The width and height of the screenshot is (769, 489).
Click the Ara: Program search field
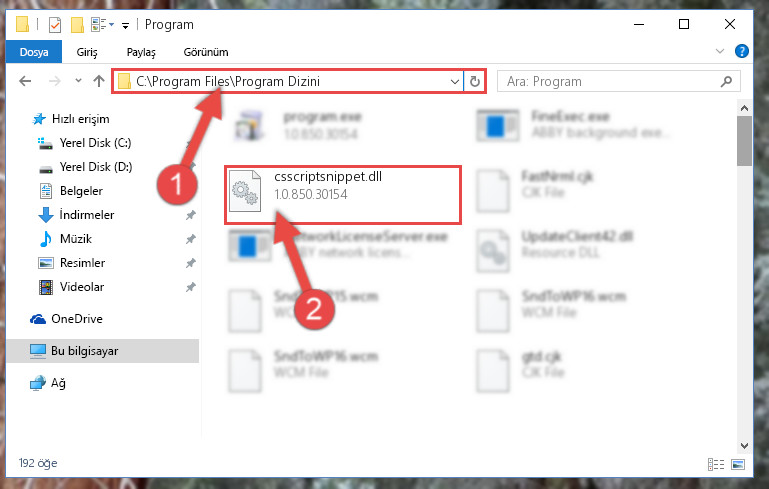point(608,81)
